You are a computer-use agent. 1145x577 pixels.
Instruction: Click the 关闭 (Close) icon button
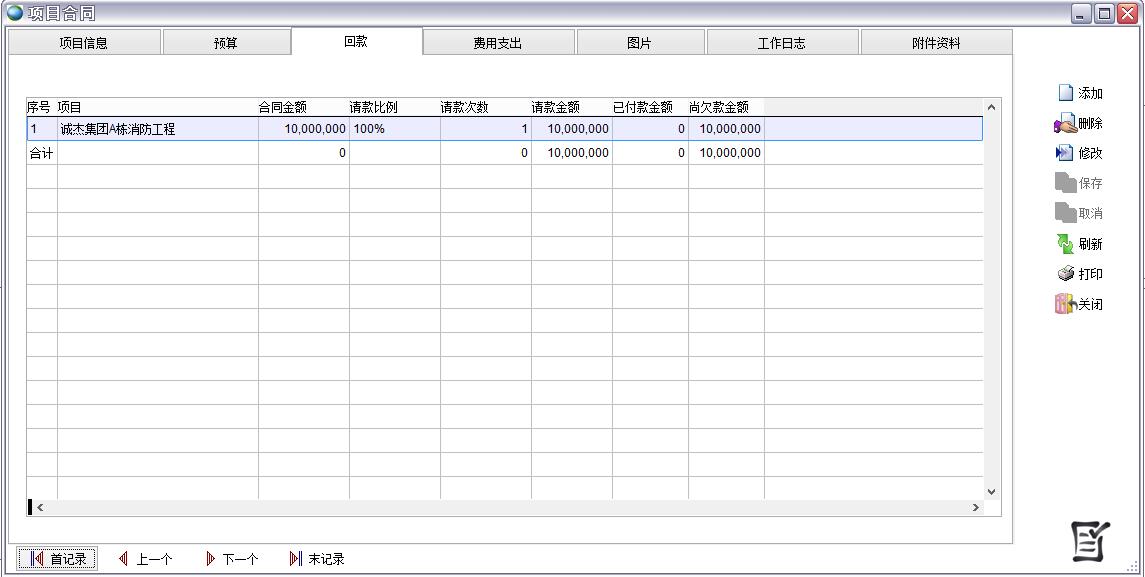pyautogui.click(x=1079, y=305)
